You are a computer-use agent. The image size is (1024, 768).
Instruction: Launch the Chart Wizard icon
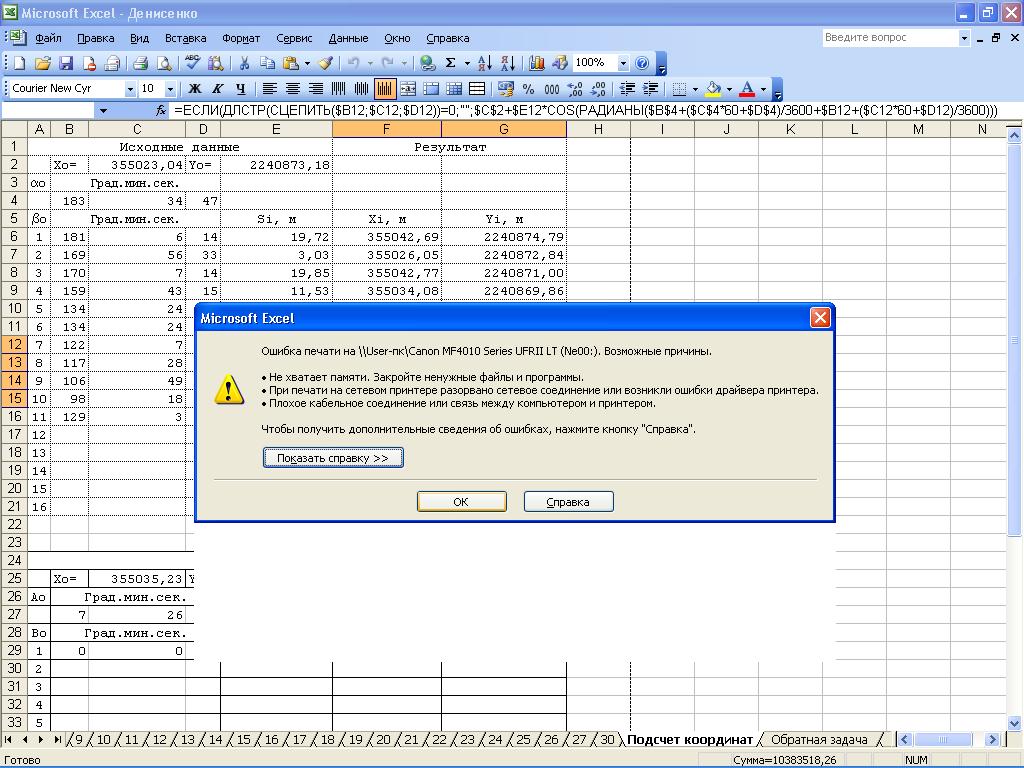536,63
